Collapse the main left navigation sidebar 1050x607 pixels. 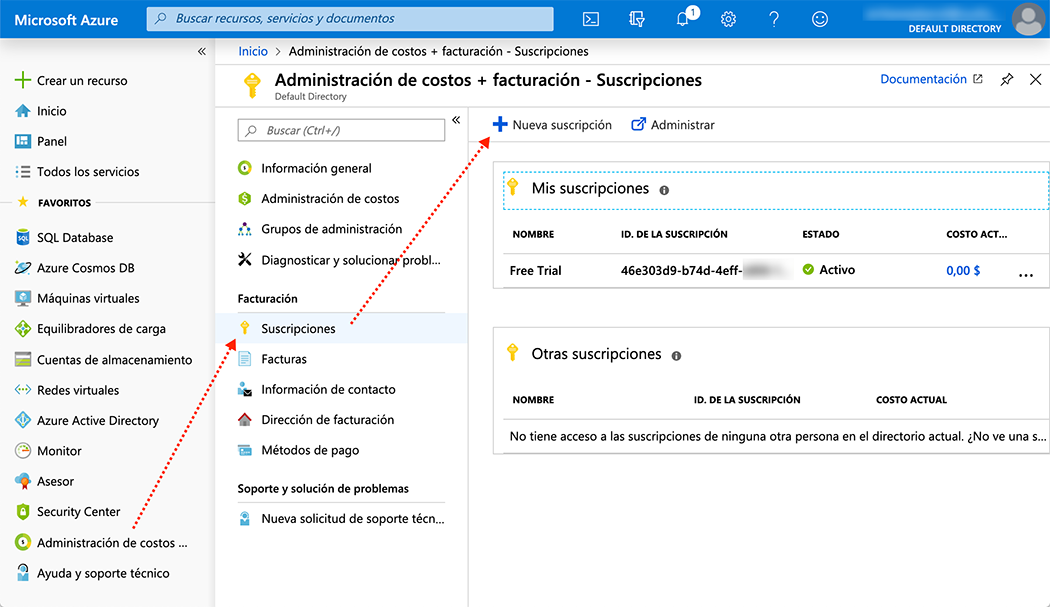click(202, 52)
